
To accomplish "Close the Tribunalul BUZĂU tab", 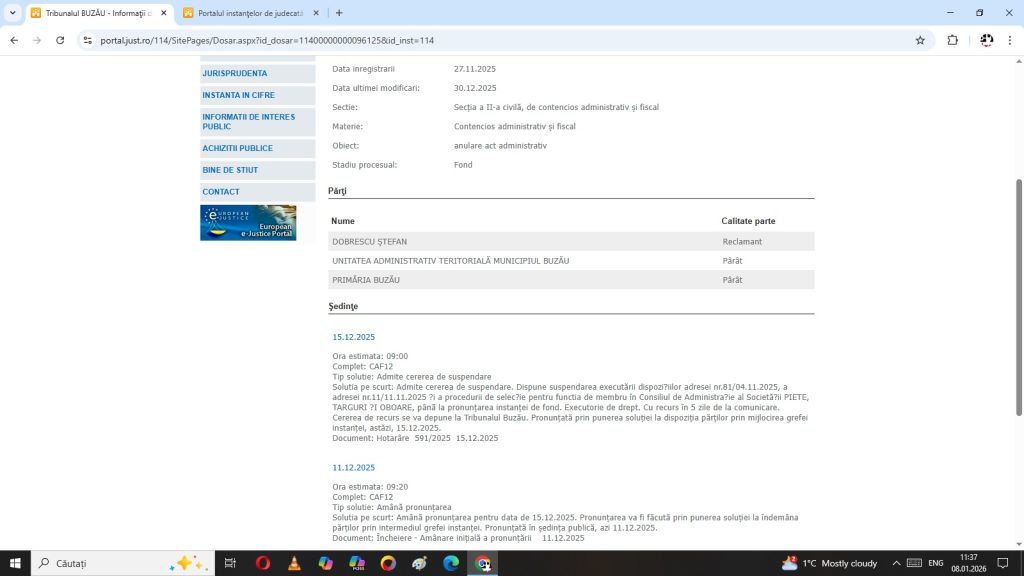I will point(164,13).
